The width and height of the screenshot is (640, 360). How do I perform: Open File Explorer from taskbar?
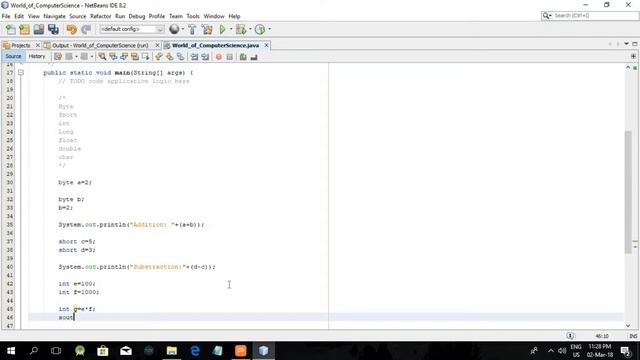point(172,351)
